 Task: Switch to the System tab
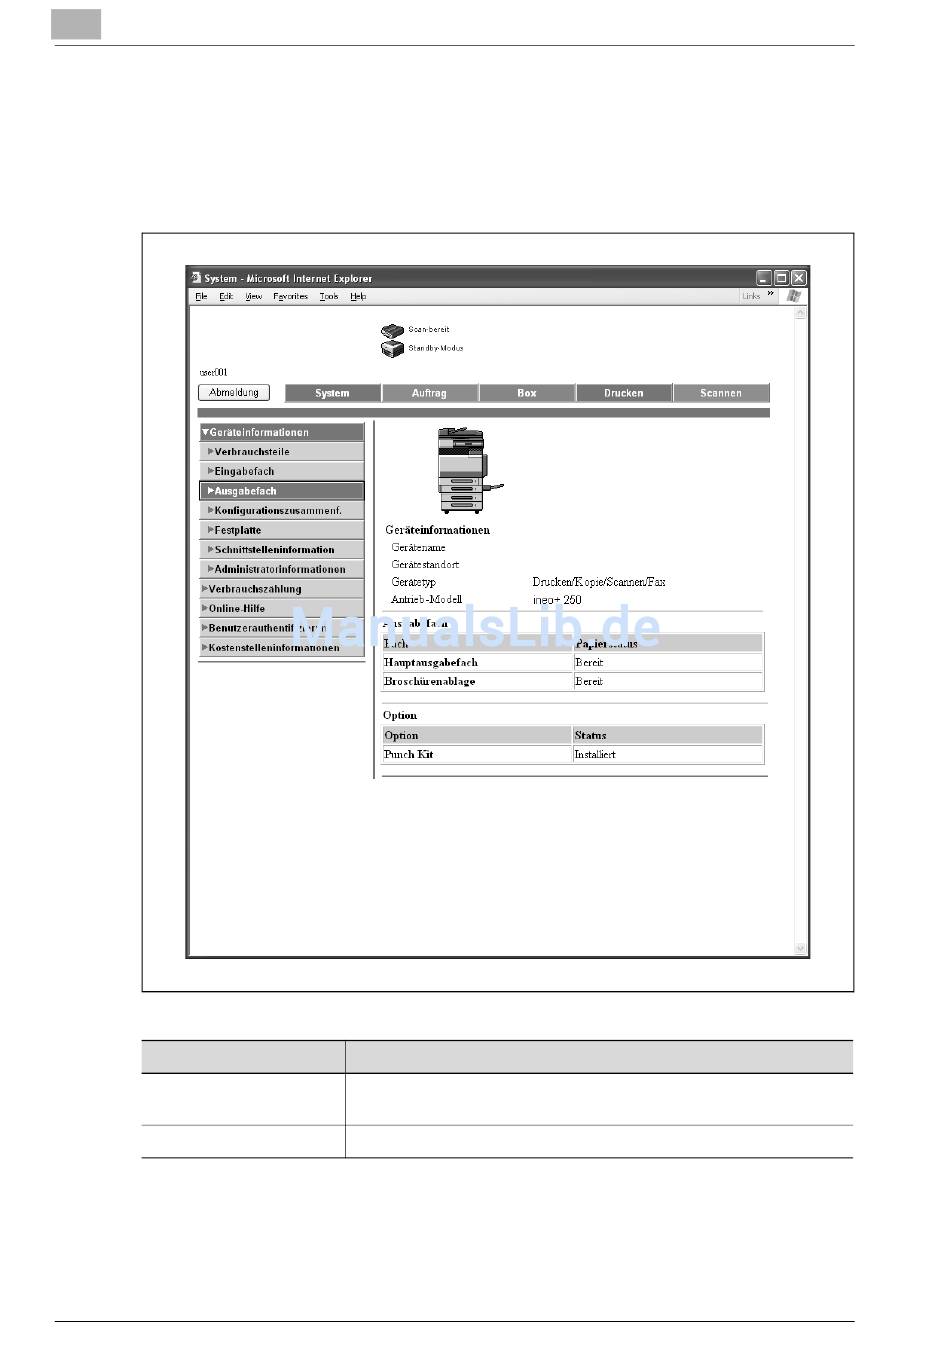(x=332, y=393)
